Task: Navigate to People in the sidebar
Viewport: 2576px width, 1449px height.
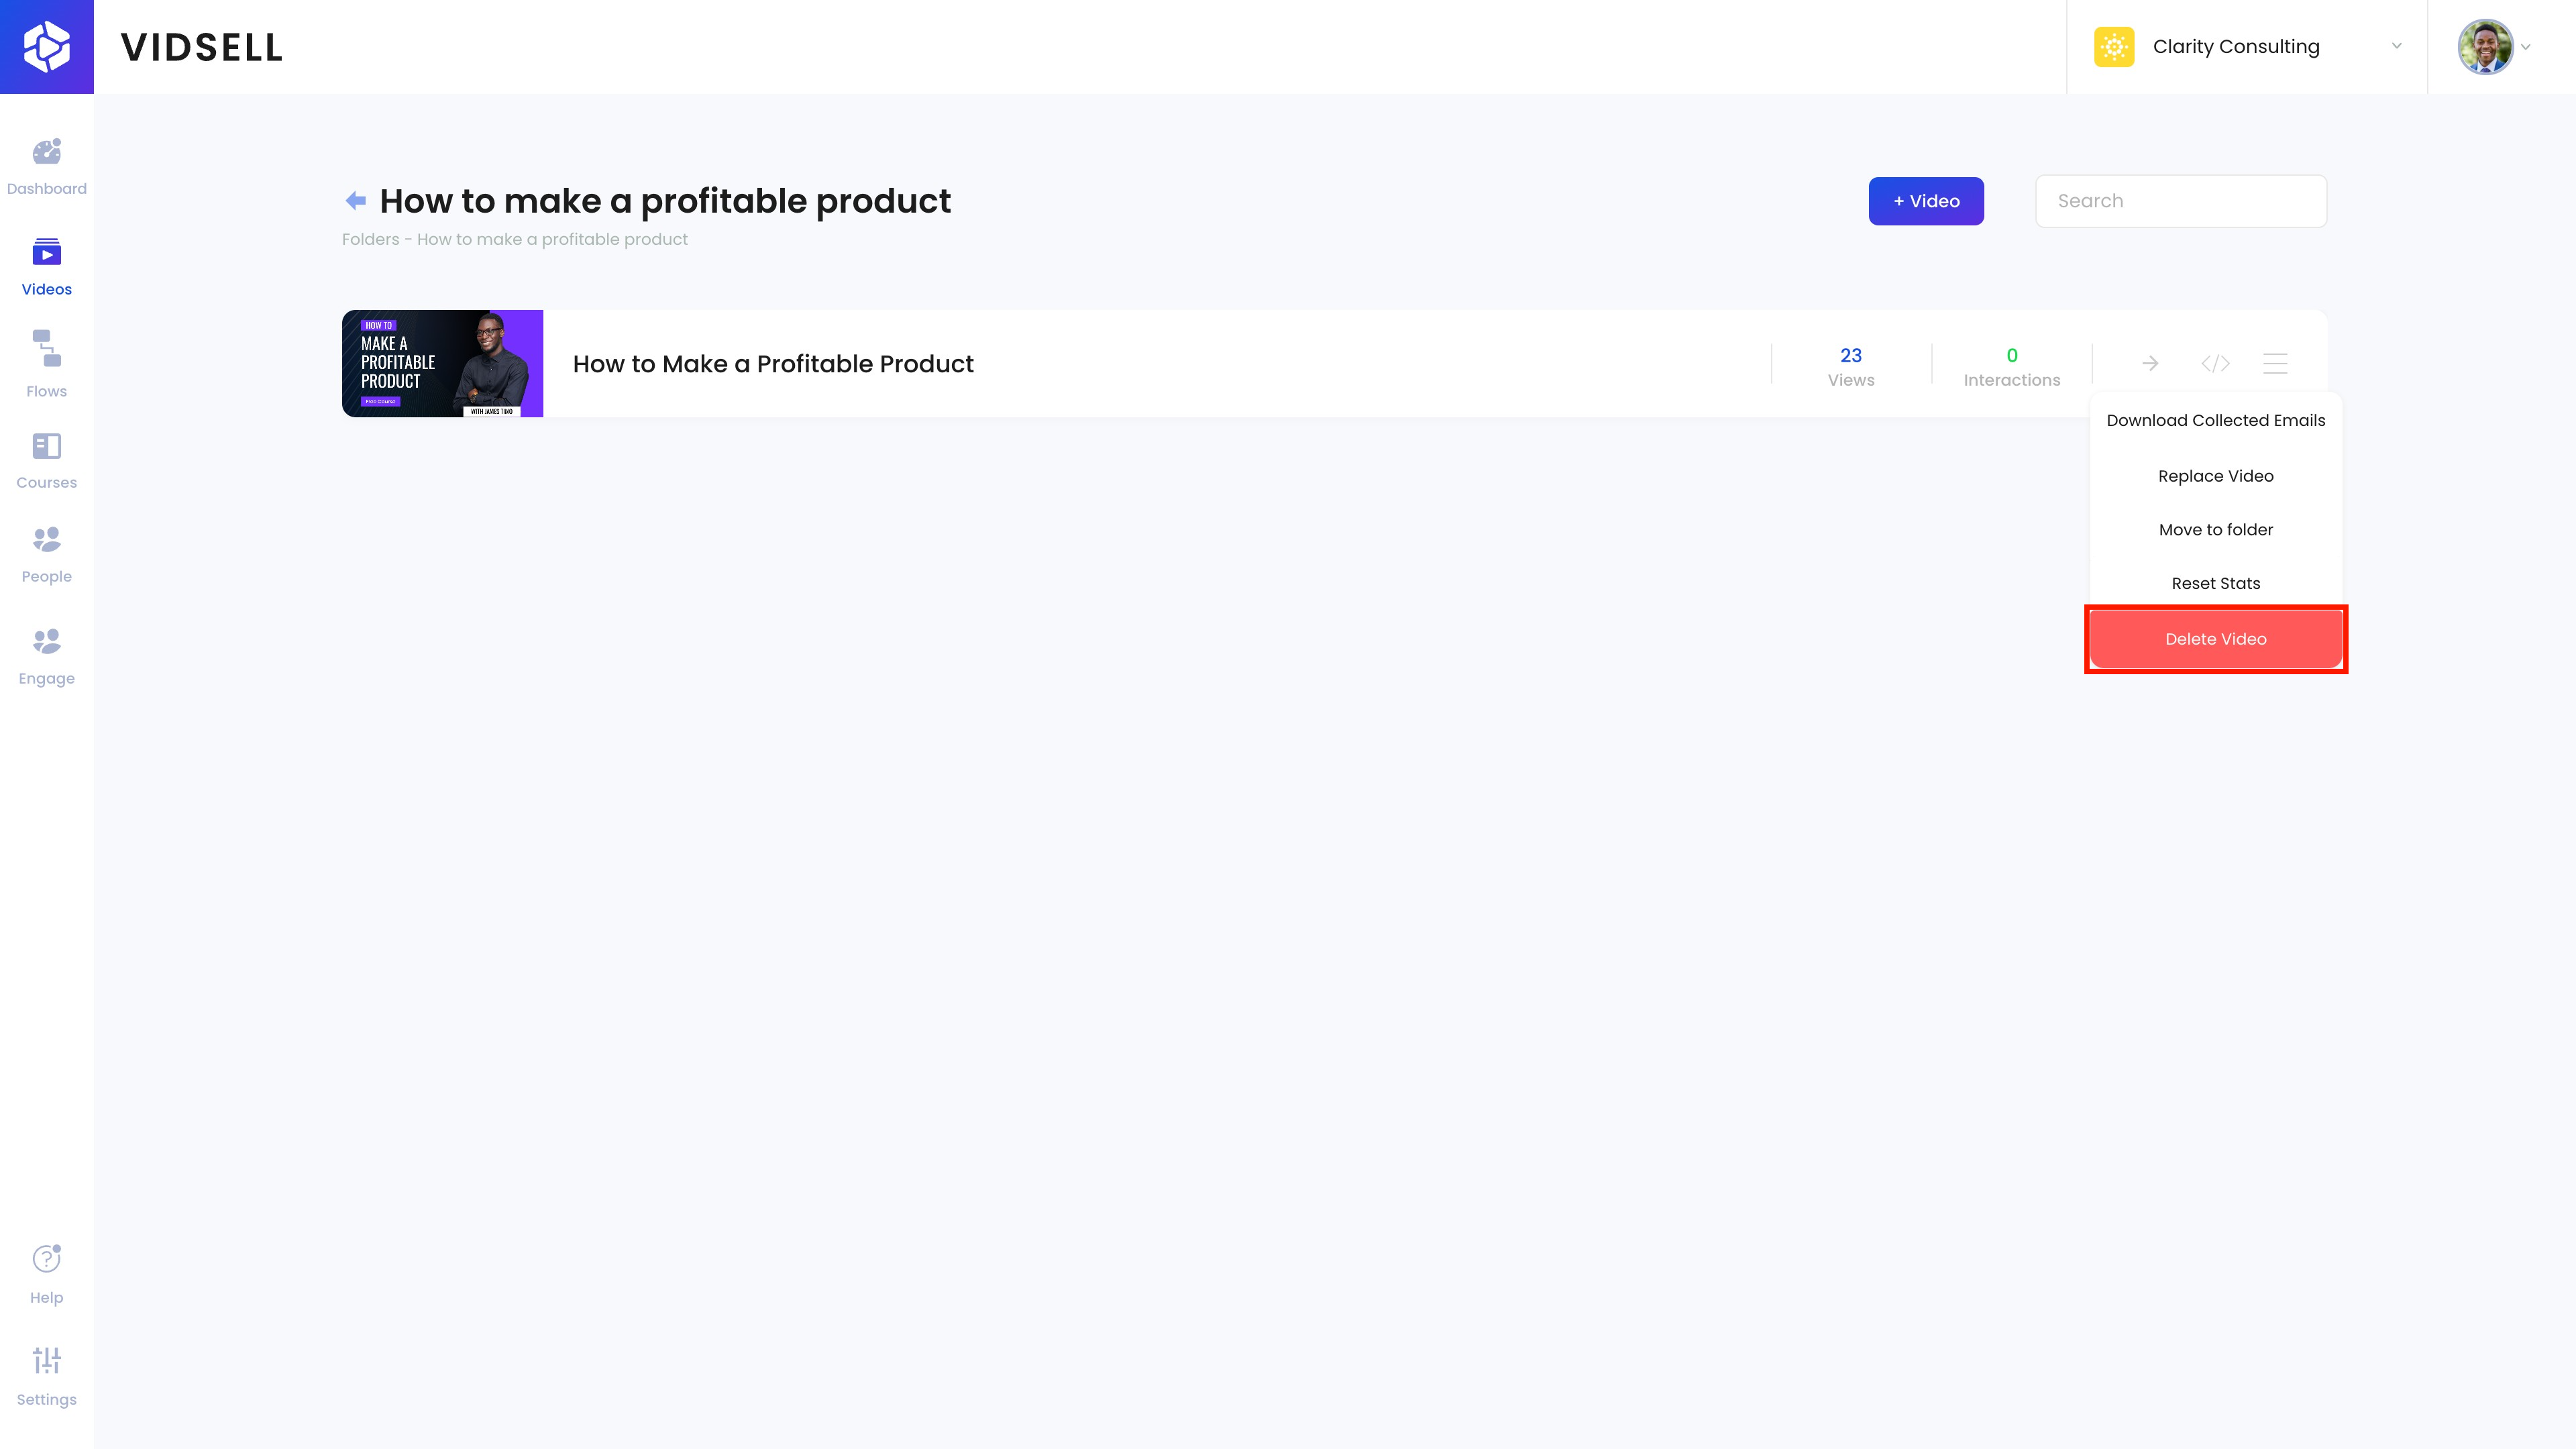Action: click(47, 540)
